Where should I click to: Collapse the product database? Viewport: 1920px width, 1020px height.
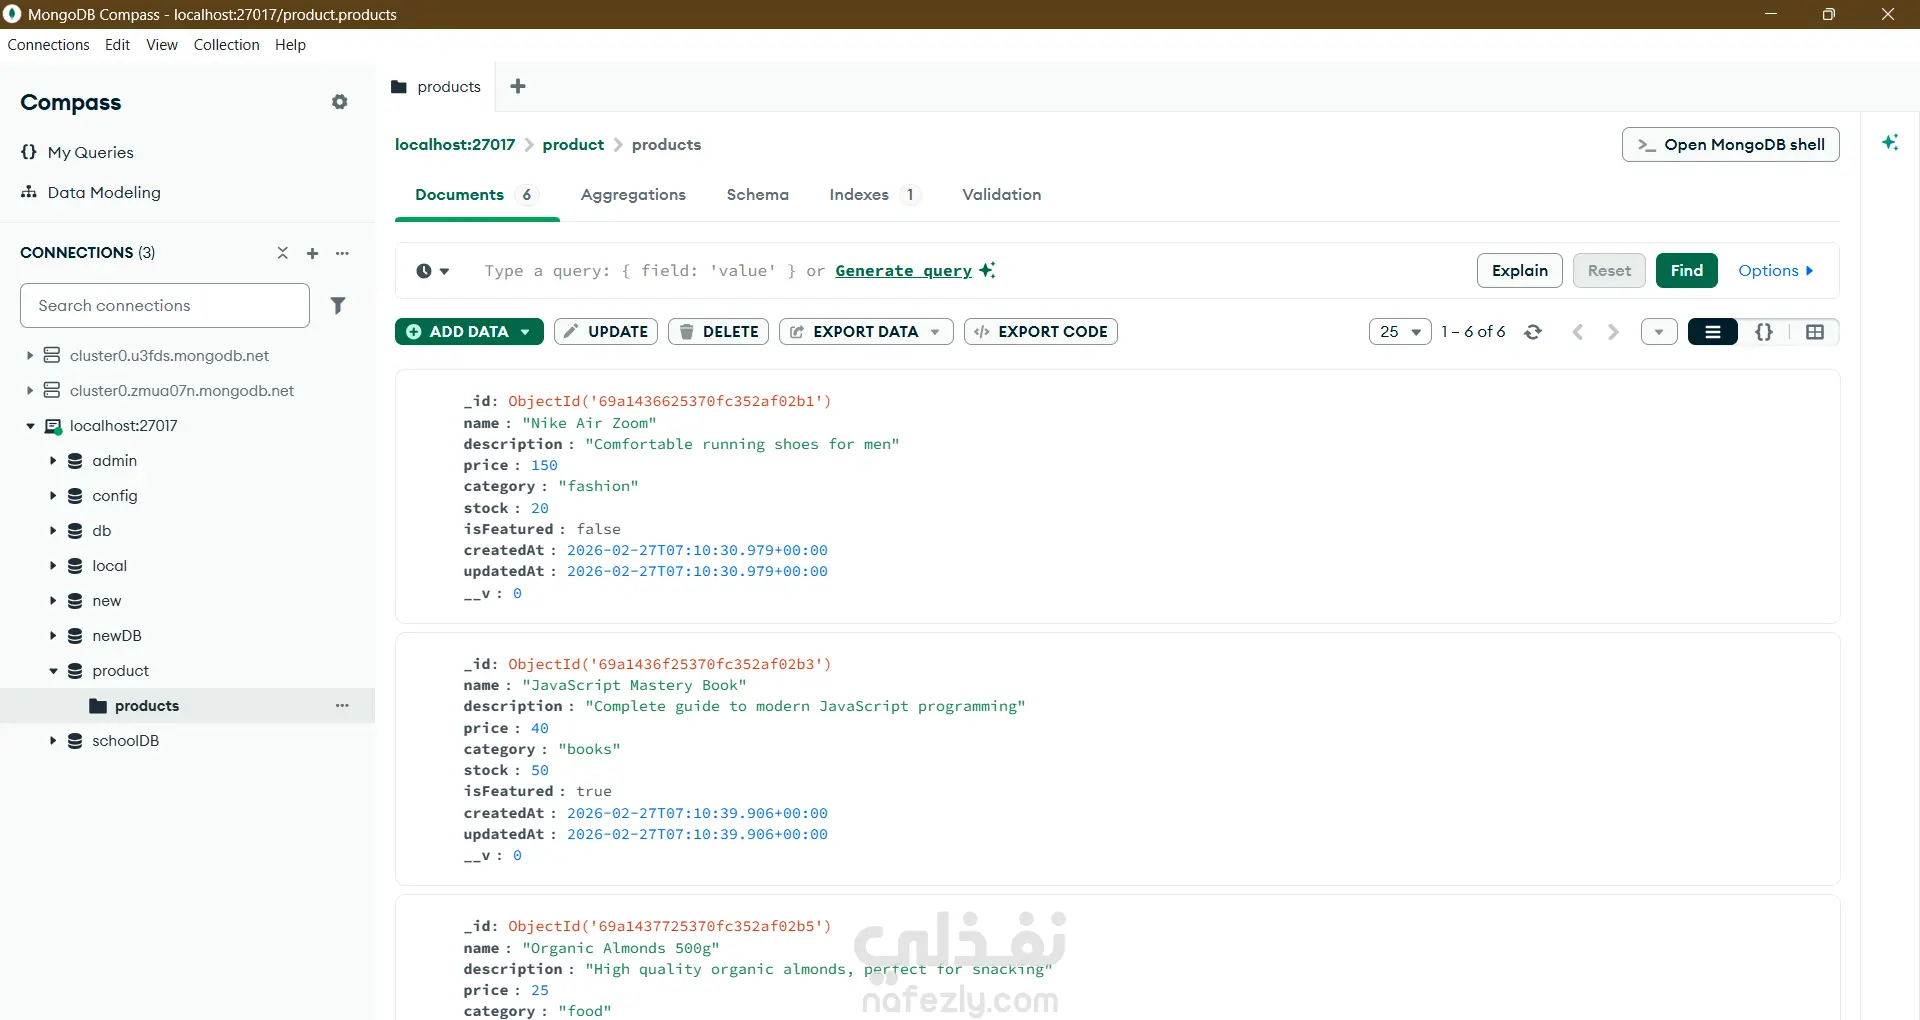[x=53, y=671]
